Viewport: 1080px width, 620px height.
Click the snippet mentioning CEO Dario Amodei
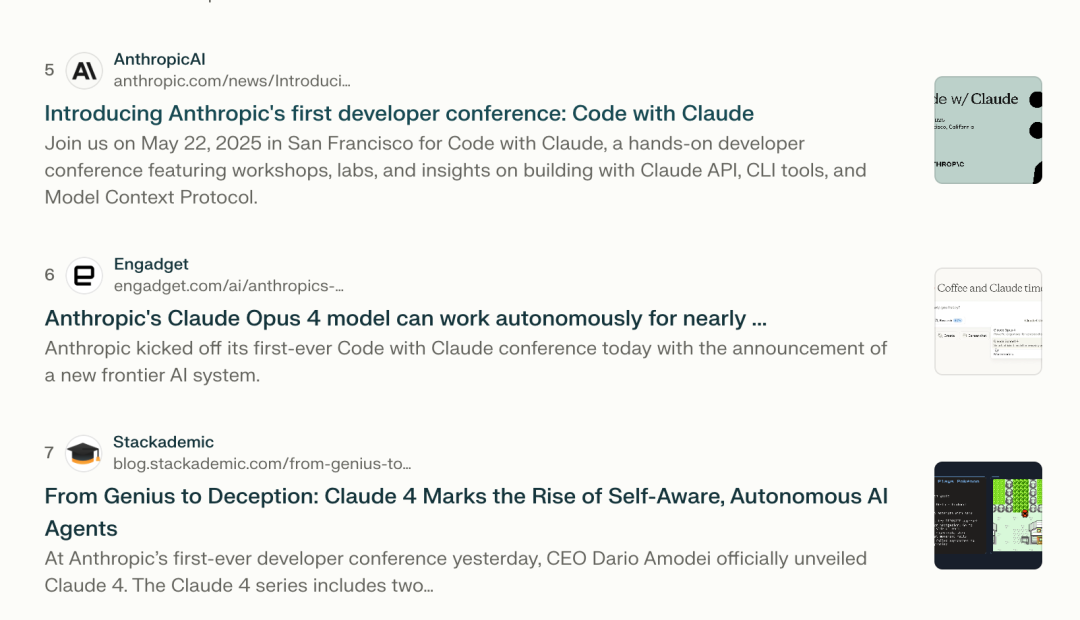tap(455, 572)
